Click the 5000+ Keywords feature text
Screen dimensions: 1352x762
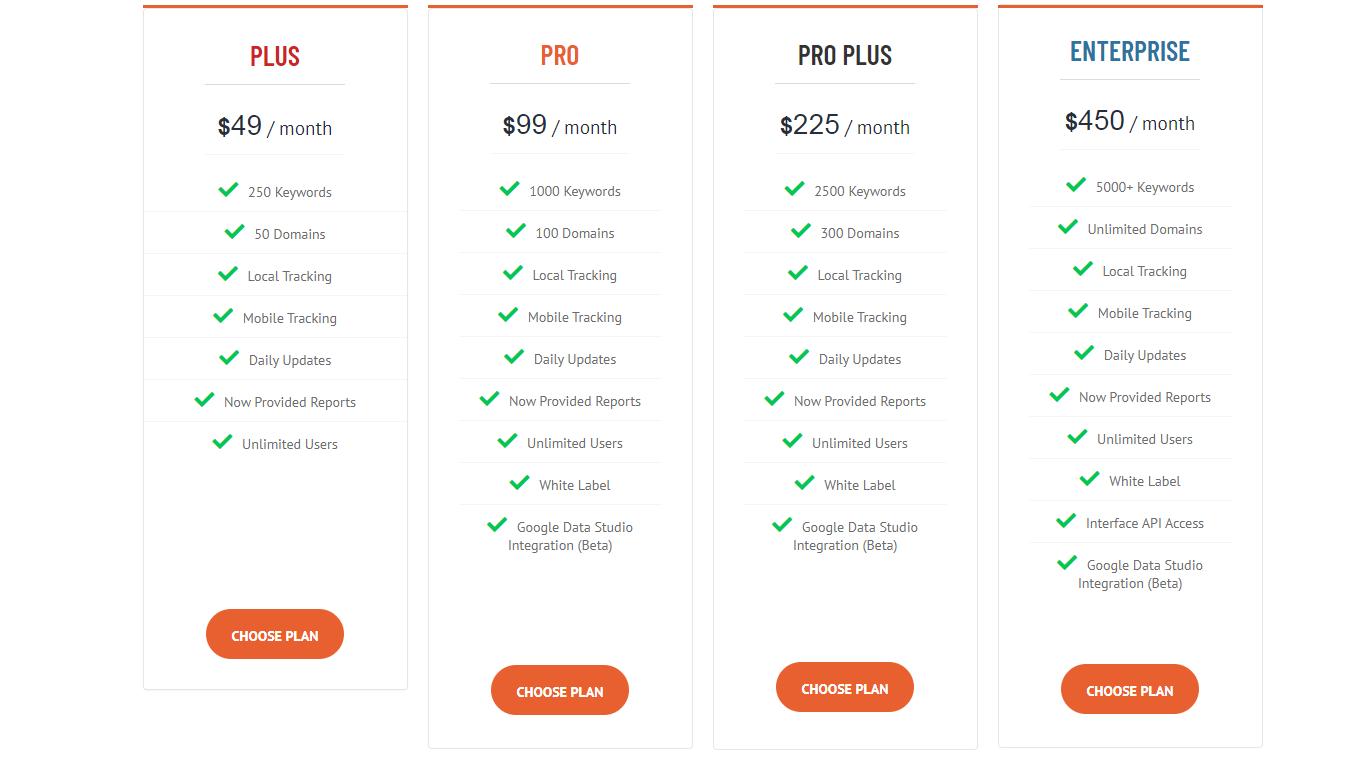[x=1145, y=187]
